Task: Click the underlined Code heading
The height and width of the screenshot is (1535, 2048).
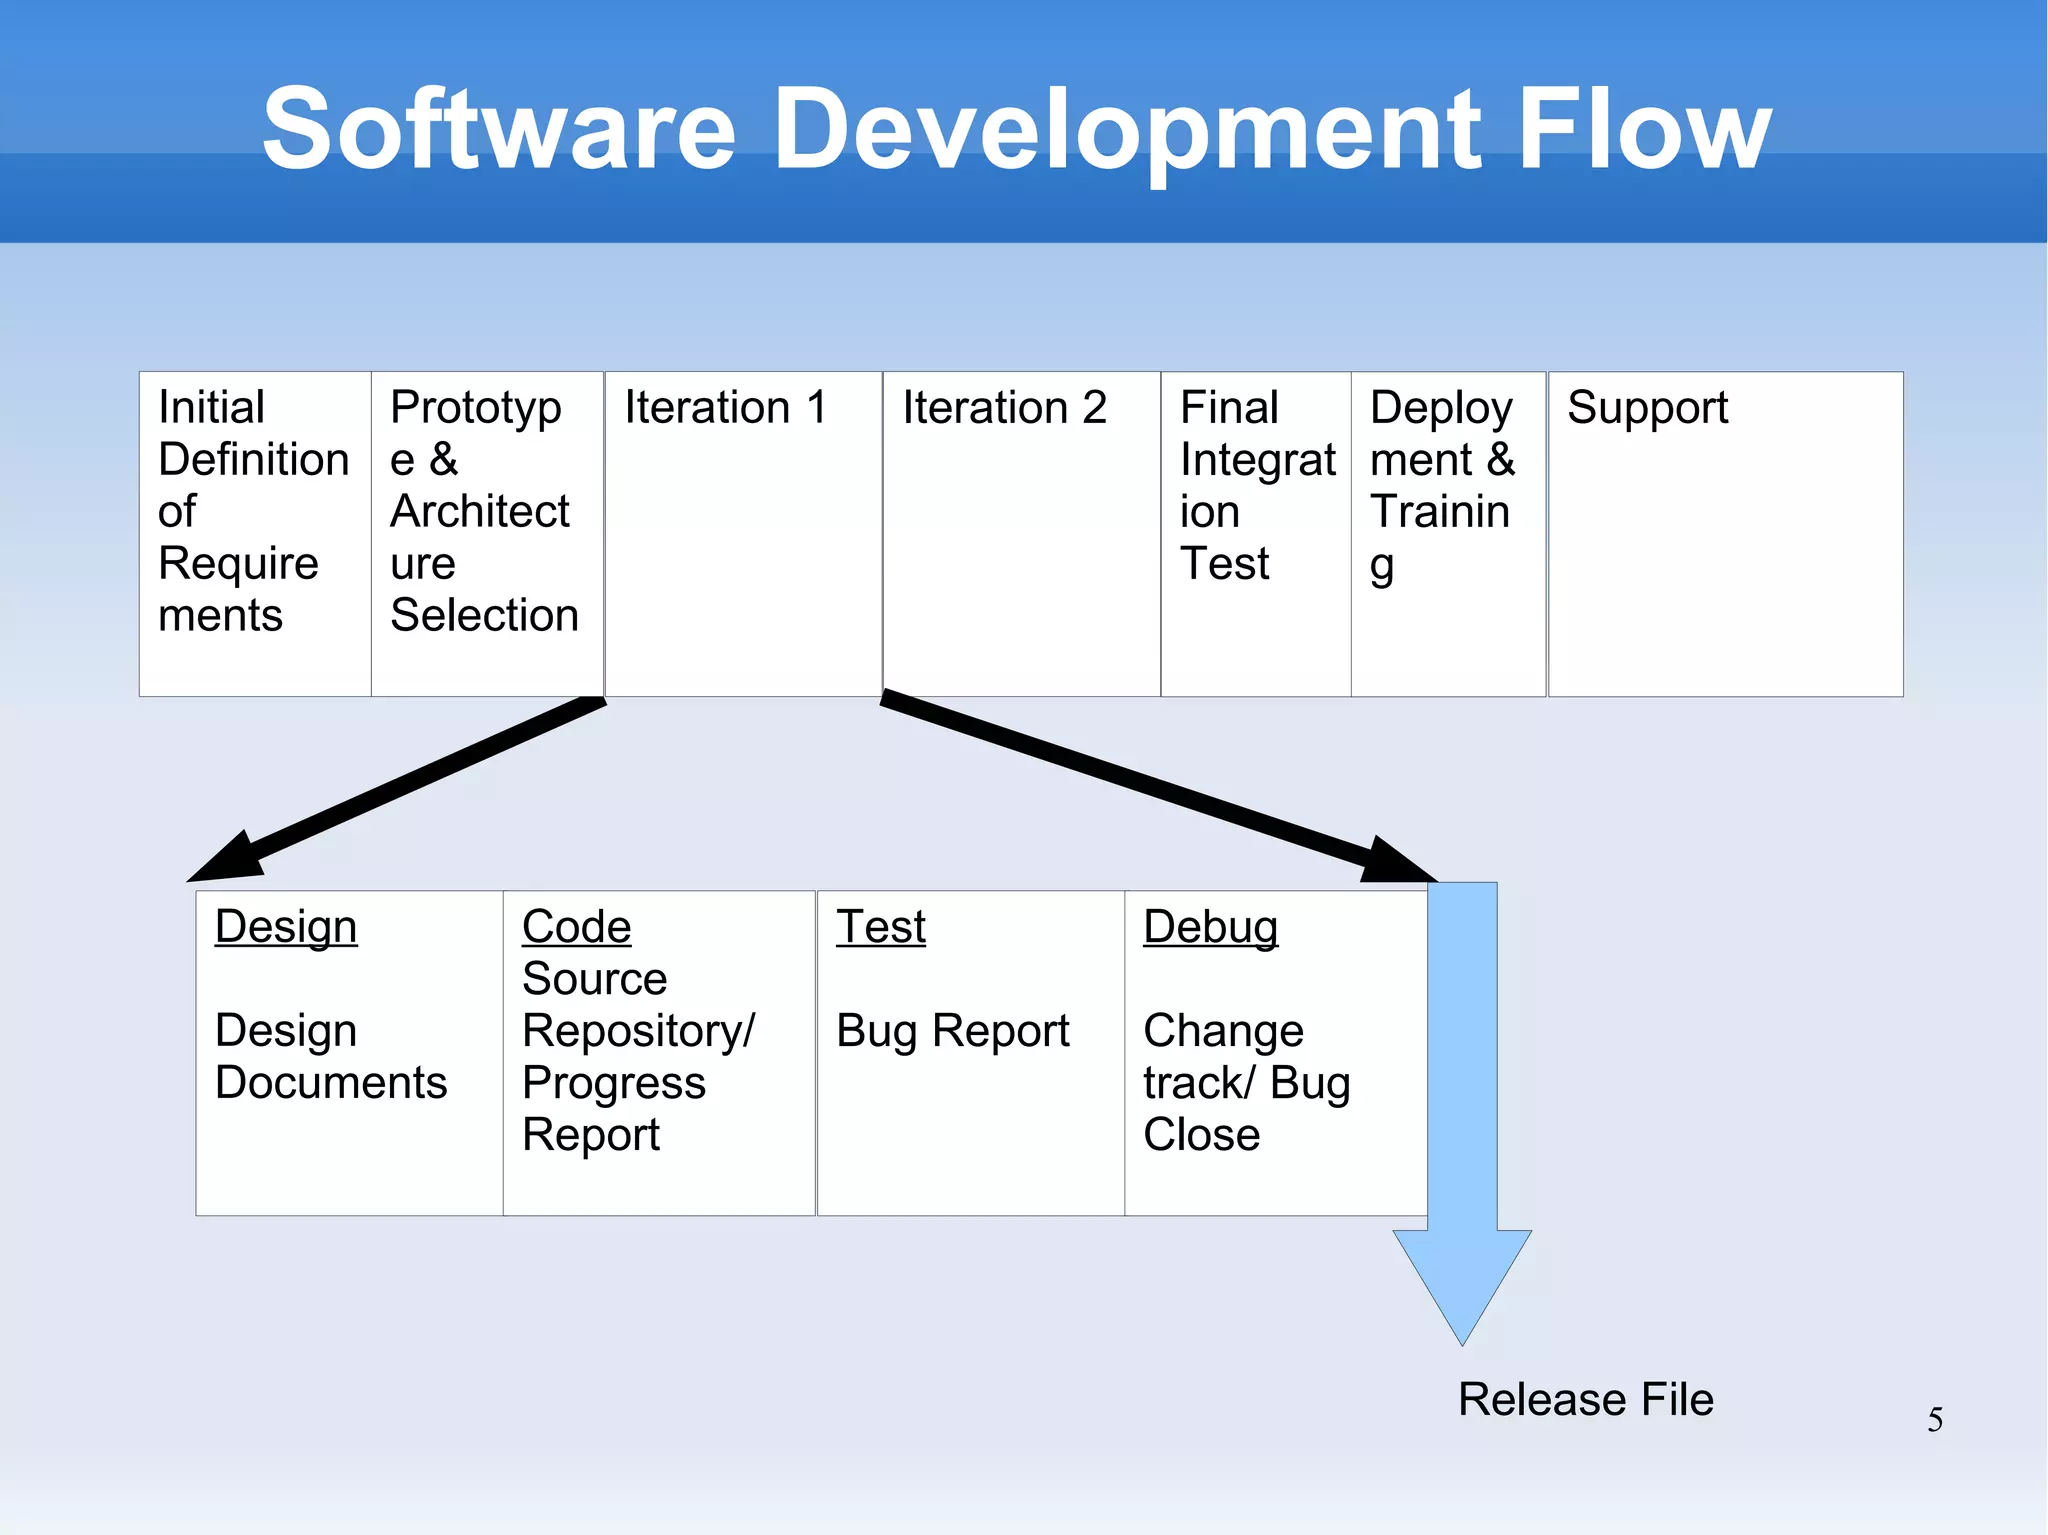Action: tap(576, 927)
